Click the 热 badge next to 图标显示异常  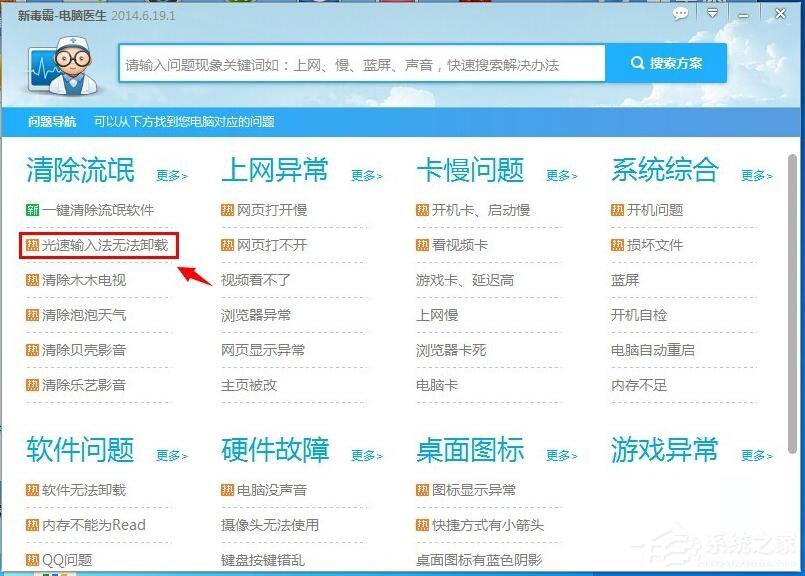[424, 489]
